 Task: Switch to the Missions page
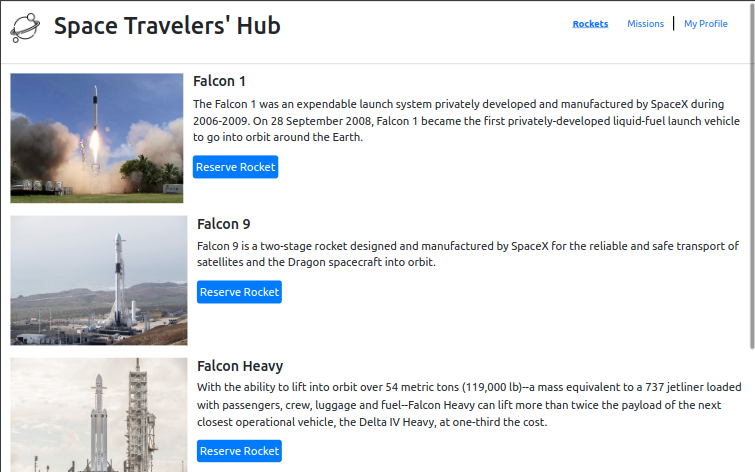pos(645,24)
